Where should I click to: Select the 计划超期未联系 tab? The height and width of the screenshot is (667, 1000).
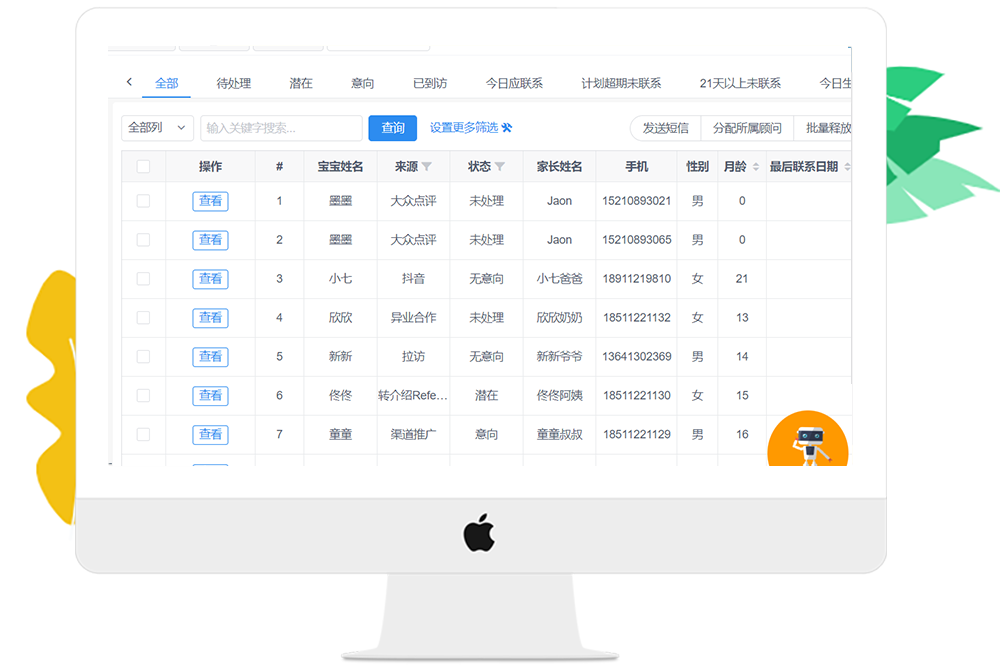(x=621, y=83)
